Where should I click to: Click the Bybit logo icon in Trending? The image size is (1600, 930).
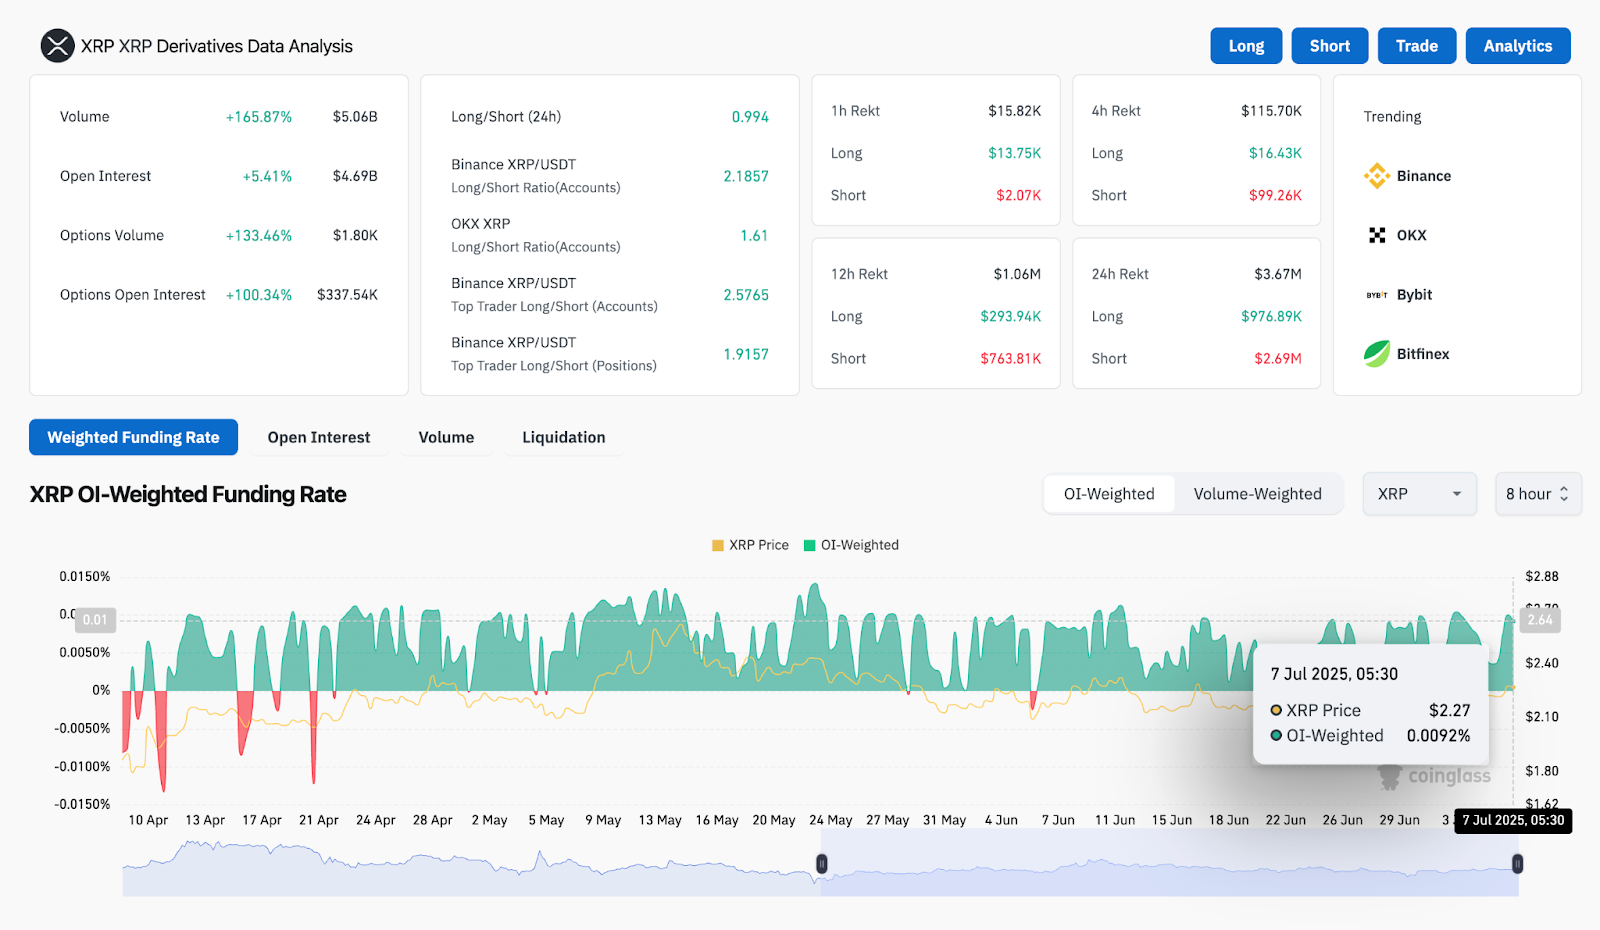coord(1377,295)
